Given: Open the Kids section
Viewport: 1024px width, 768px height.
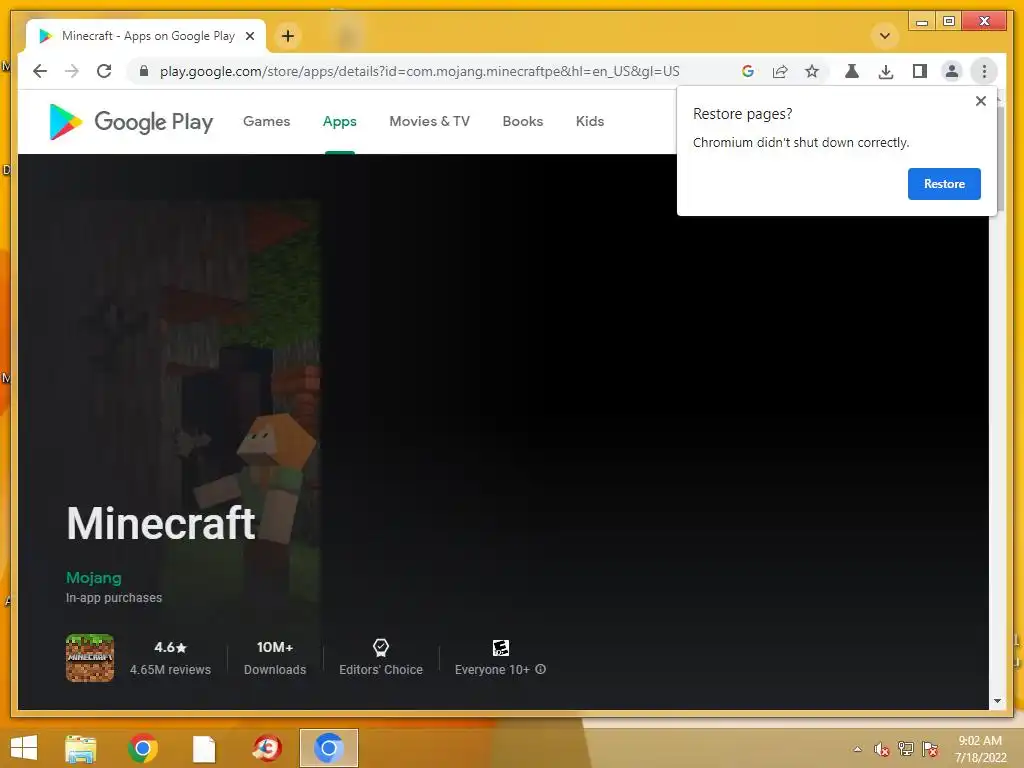Looking at the screenshot, I should (590, 121).
